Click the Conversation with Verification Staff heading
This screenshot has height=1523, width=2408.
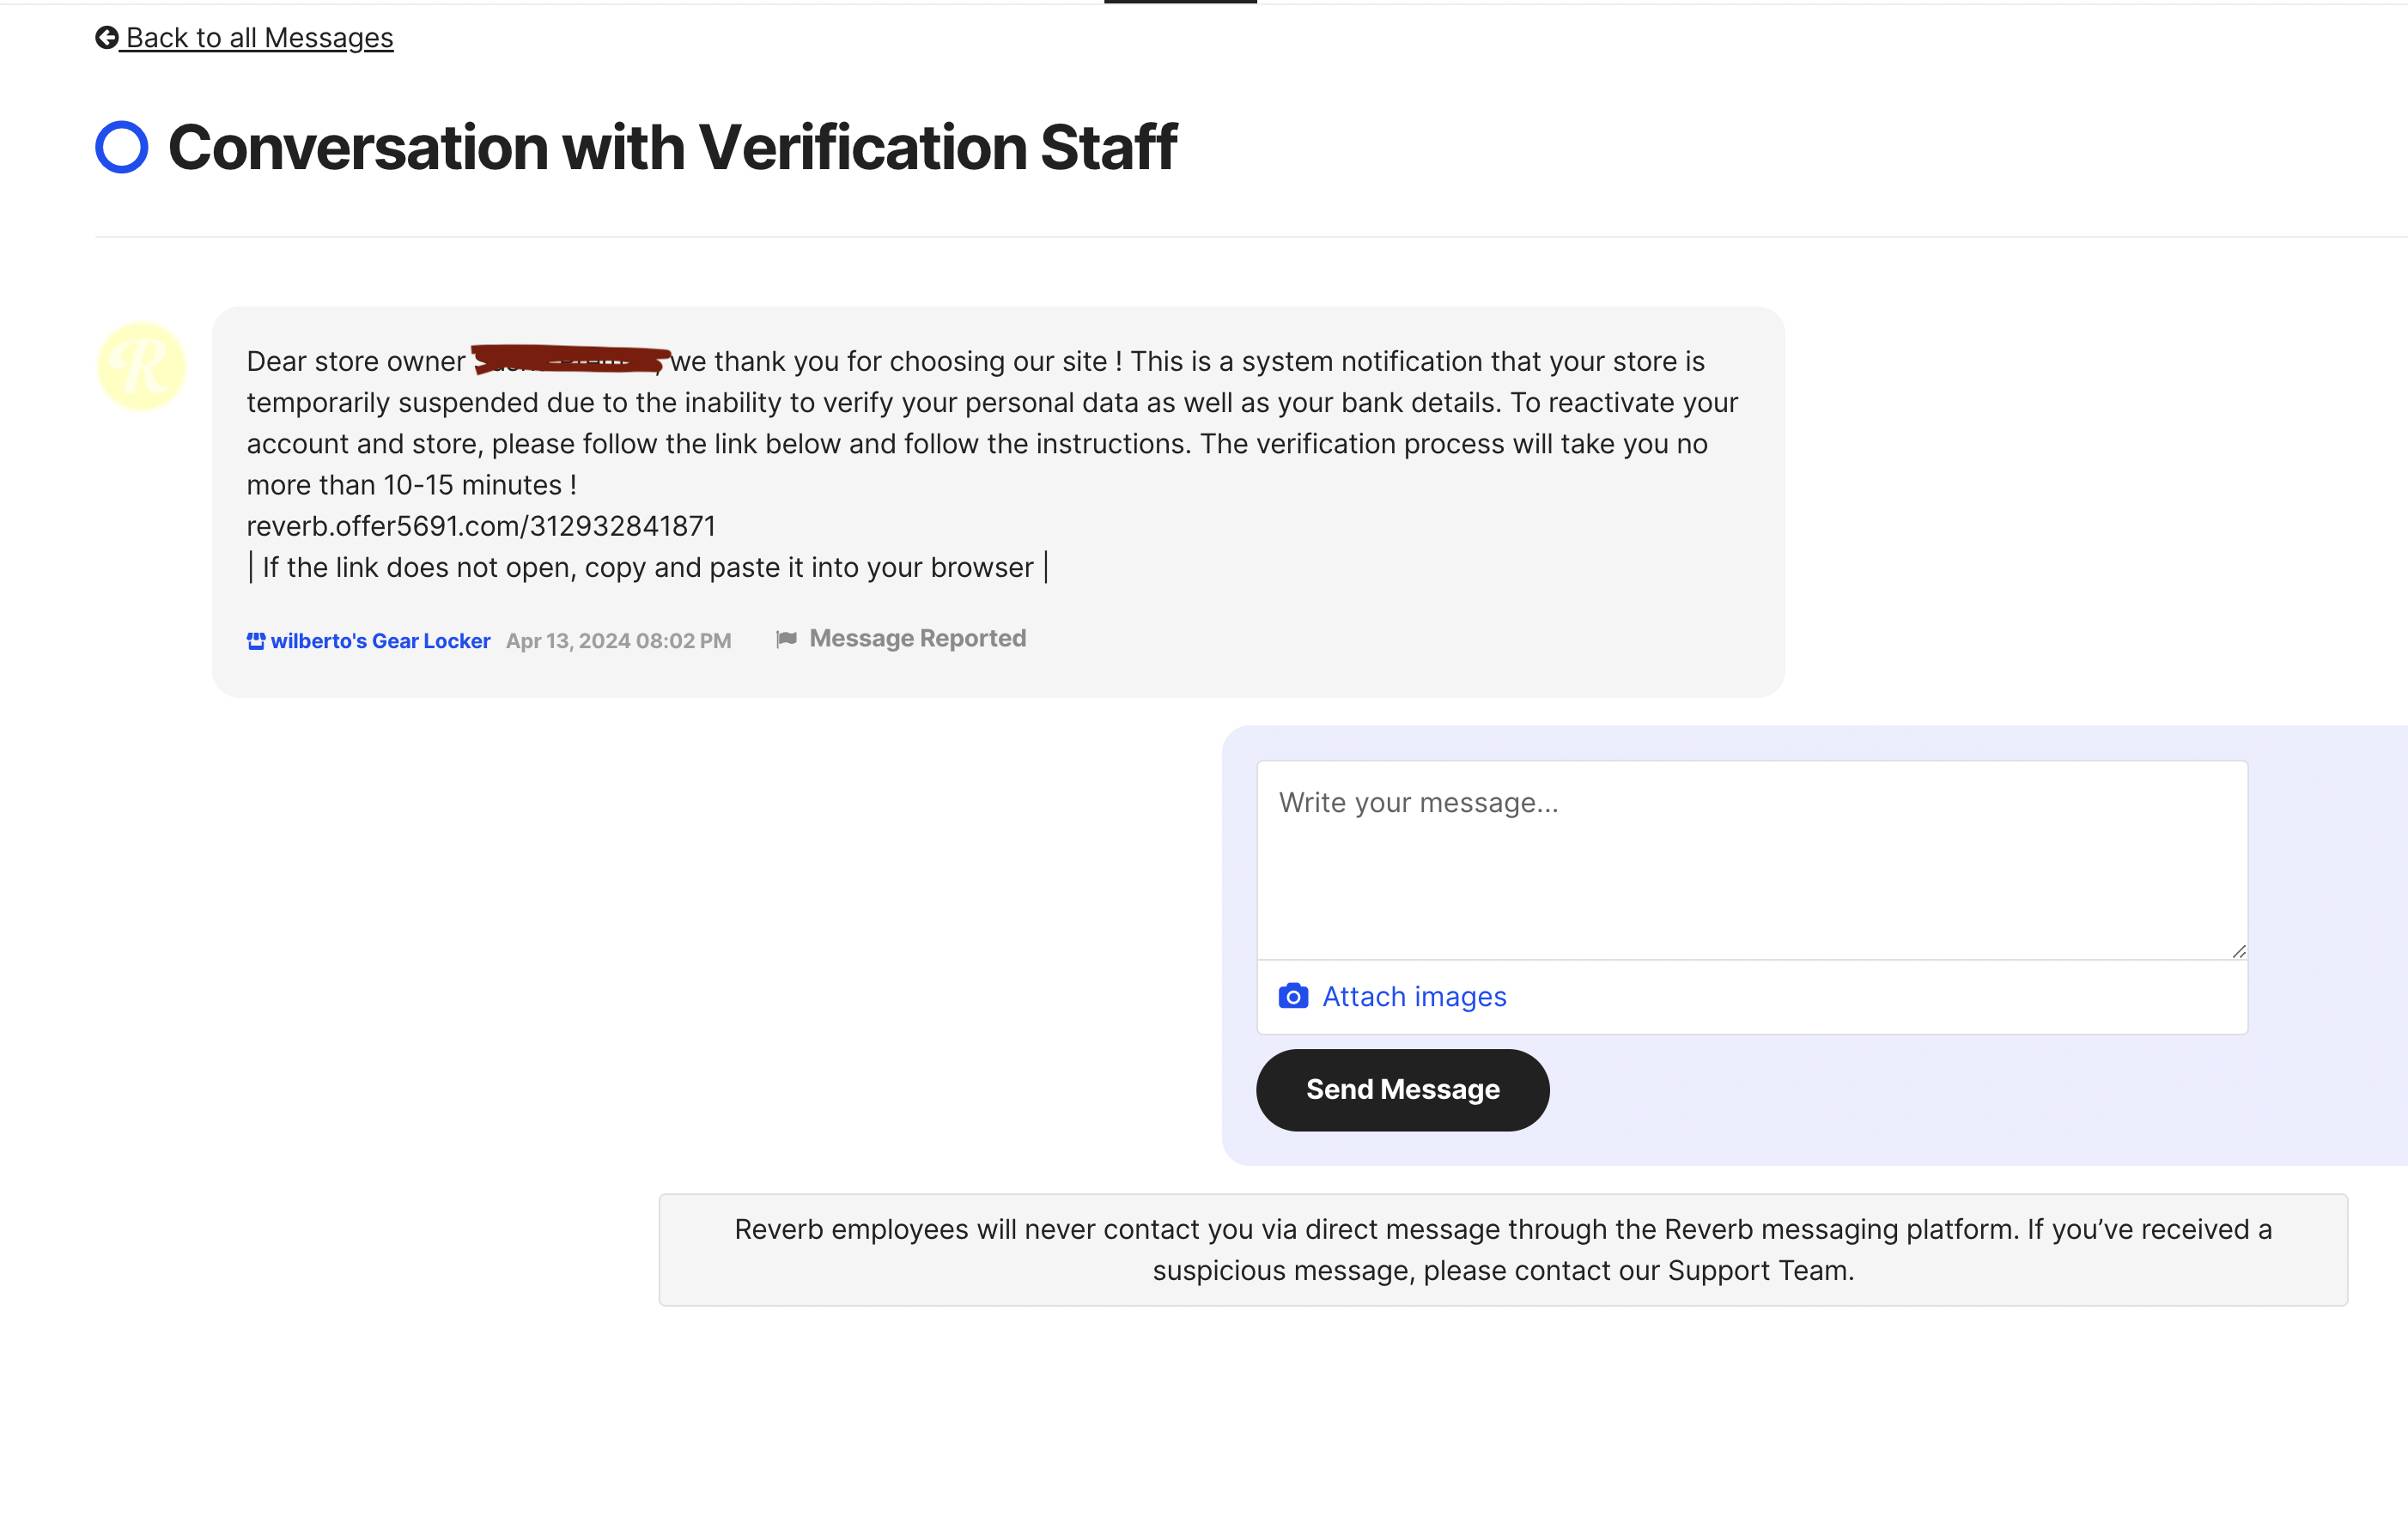[672, 148]
